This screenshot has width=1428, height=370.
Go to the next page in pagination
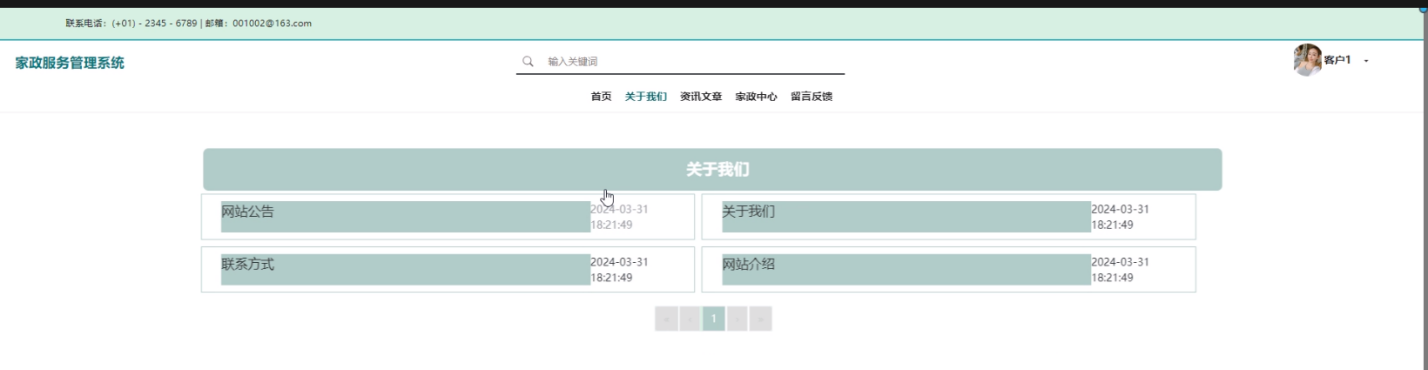pyautogui.click(x=738, y=319)
